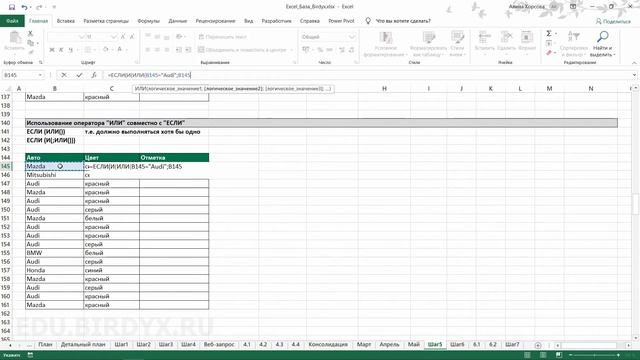
Task: Select column H header
Action: [384, 88]
